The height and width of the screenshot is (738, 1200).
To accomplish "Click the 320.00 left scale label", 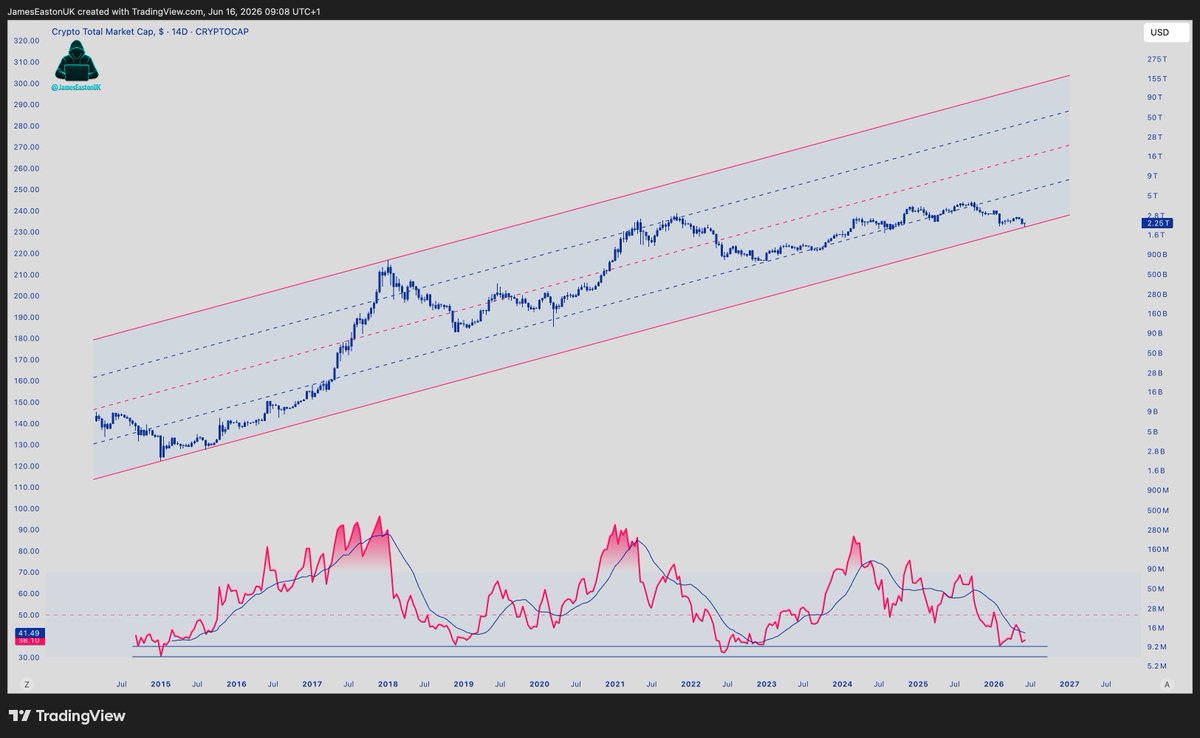I will point(26,41).
